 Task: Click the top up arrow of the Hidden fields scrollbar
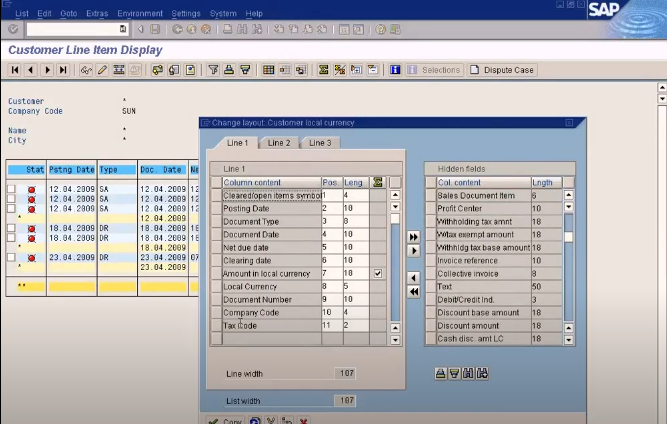coord(569,195)
